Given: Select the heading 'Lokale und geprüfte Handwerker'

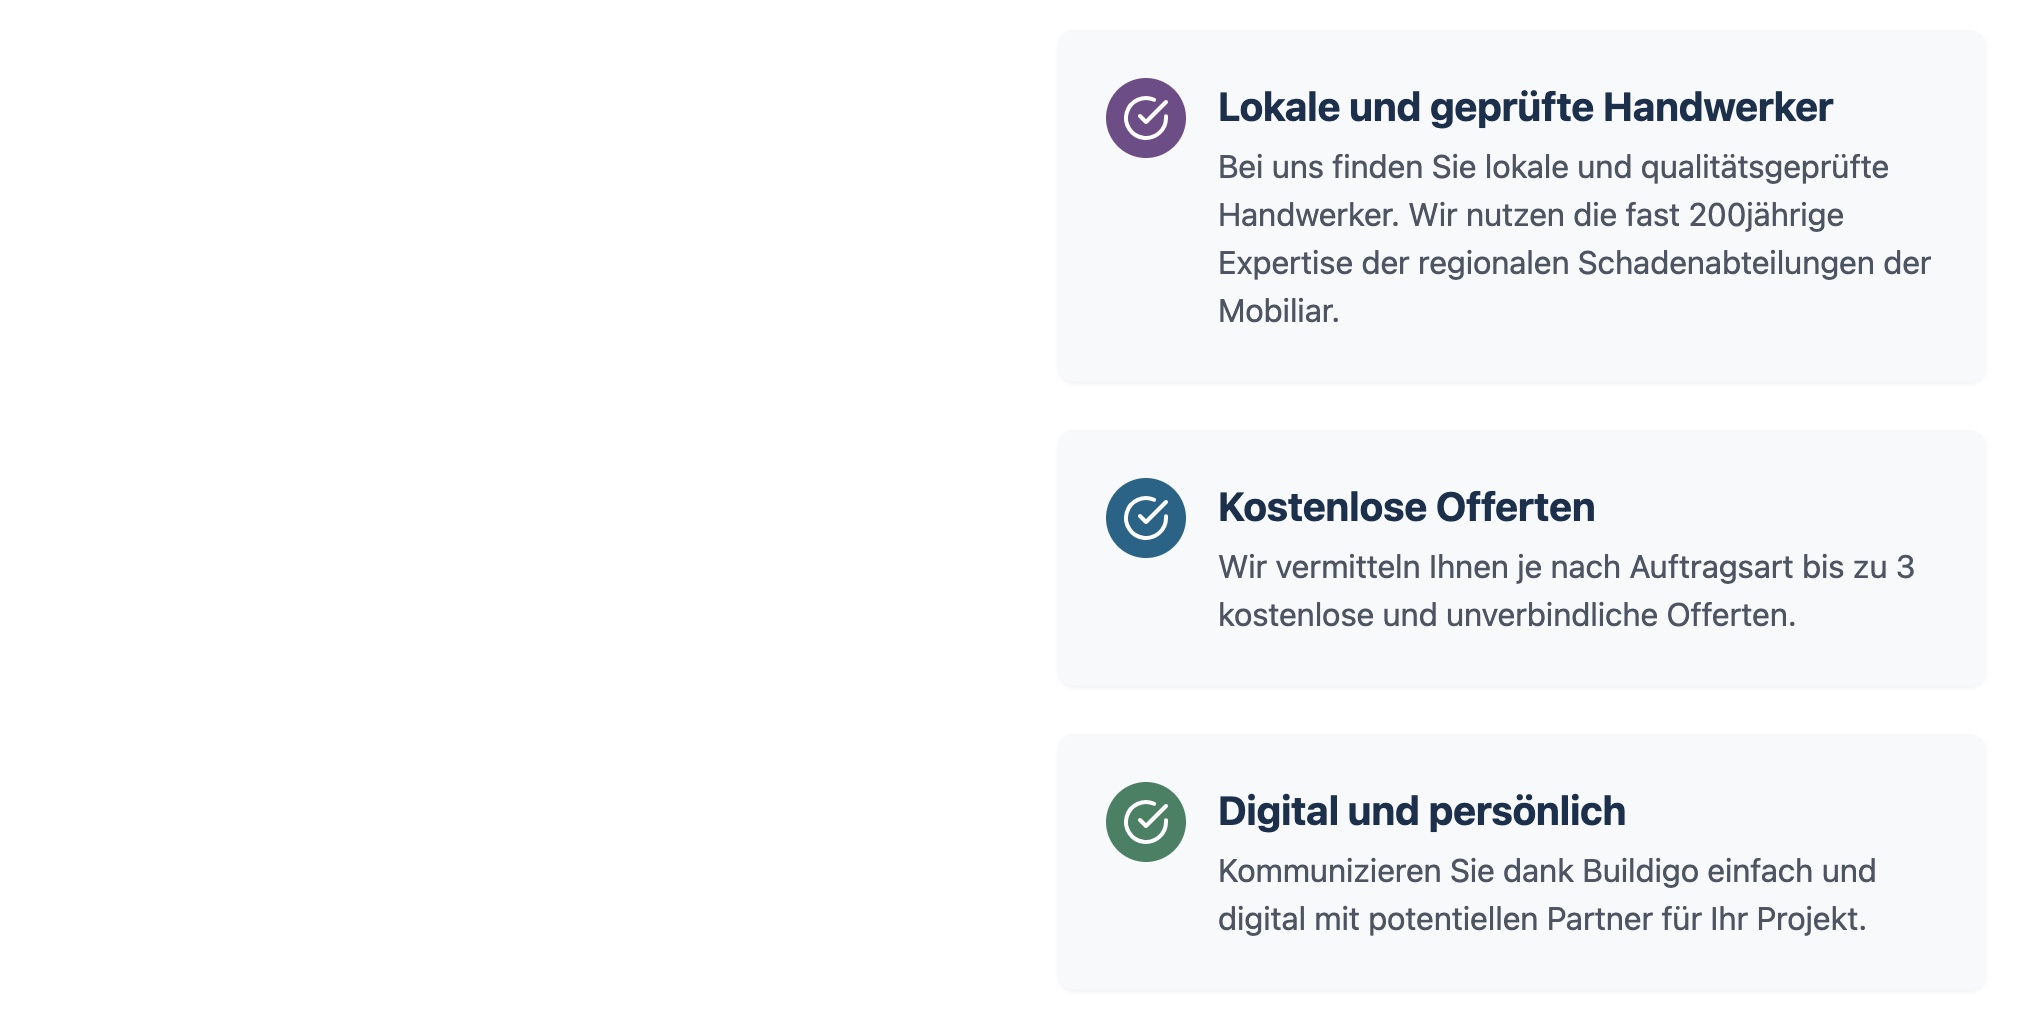Looking at the screenshot, I should [1525, 108].
